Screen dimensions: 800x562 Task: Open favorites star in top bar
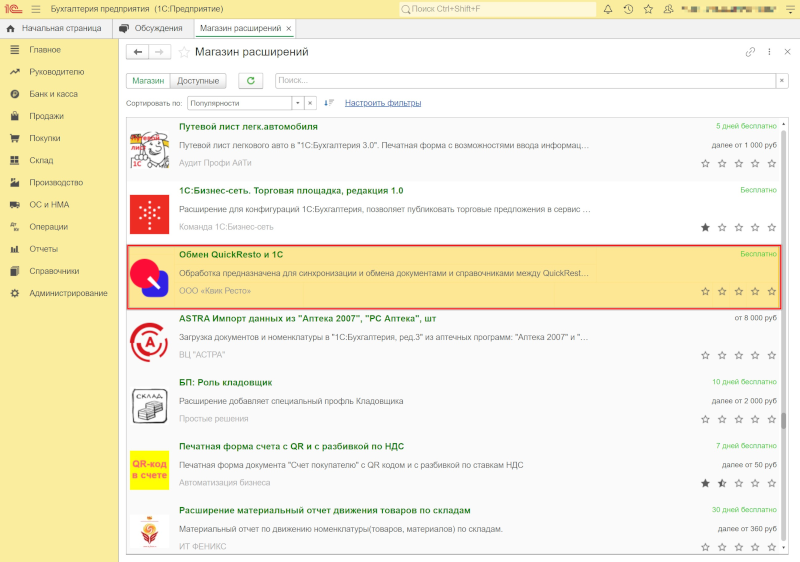point(648,9)
